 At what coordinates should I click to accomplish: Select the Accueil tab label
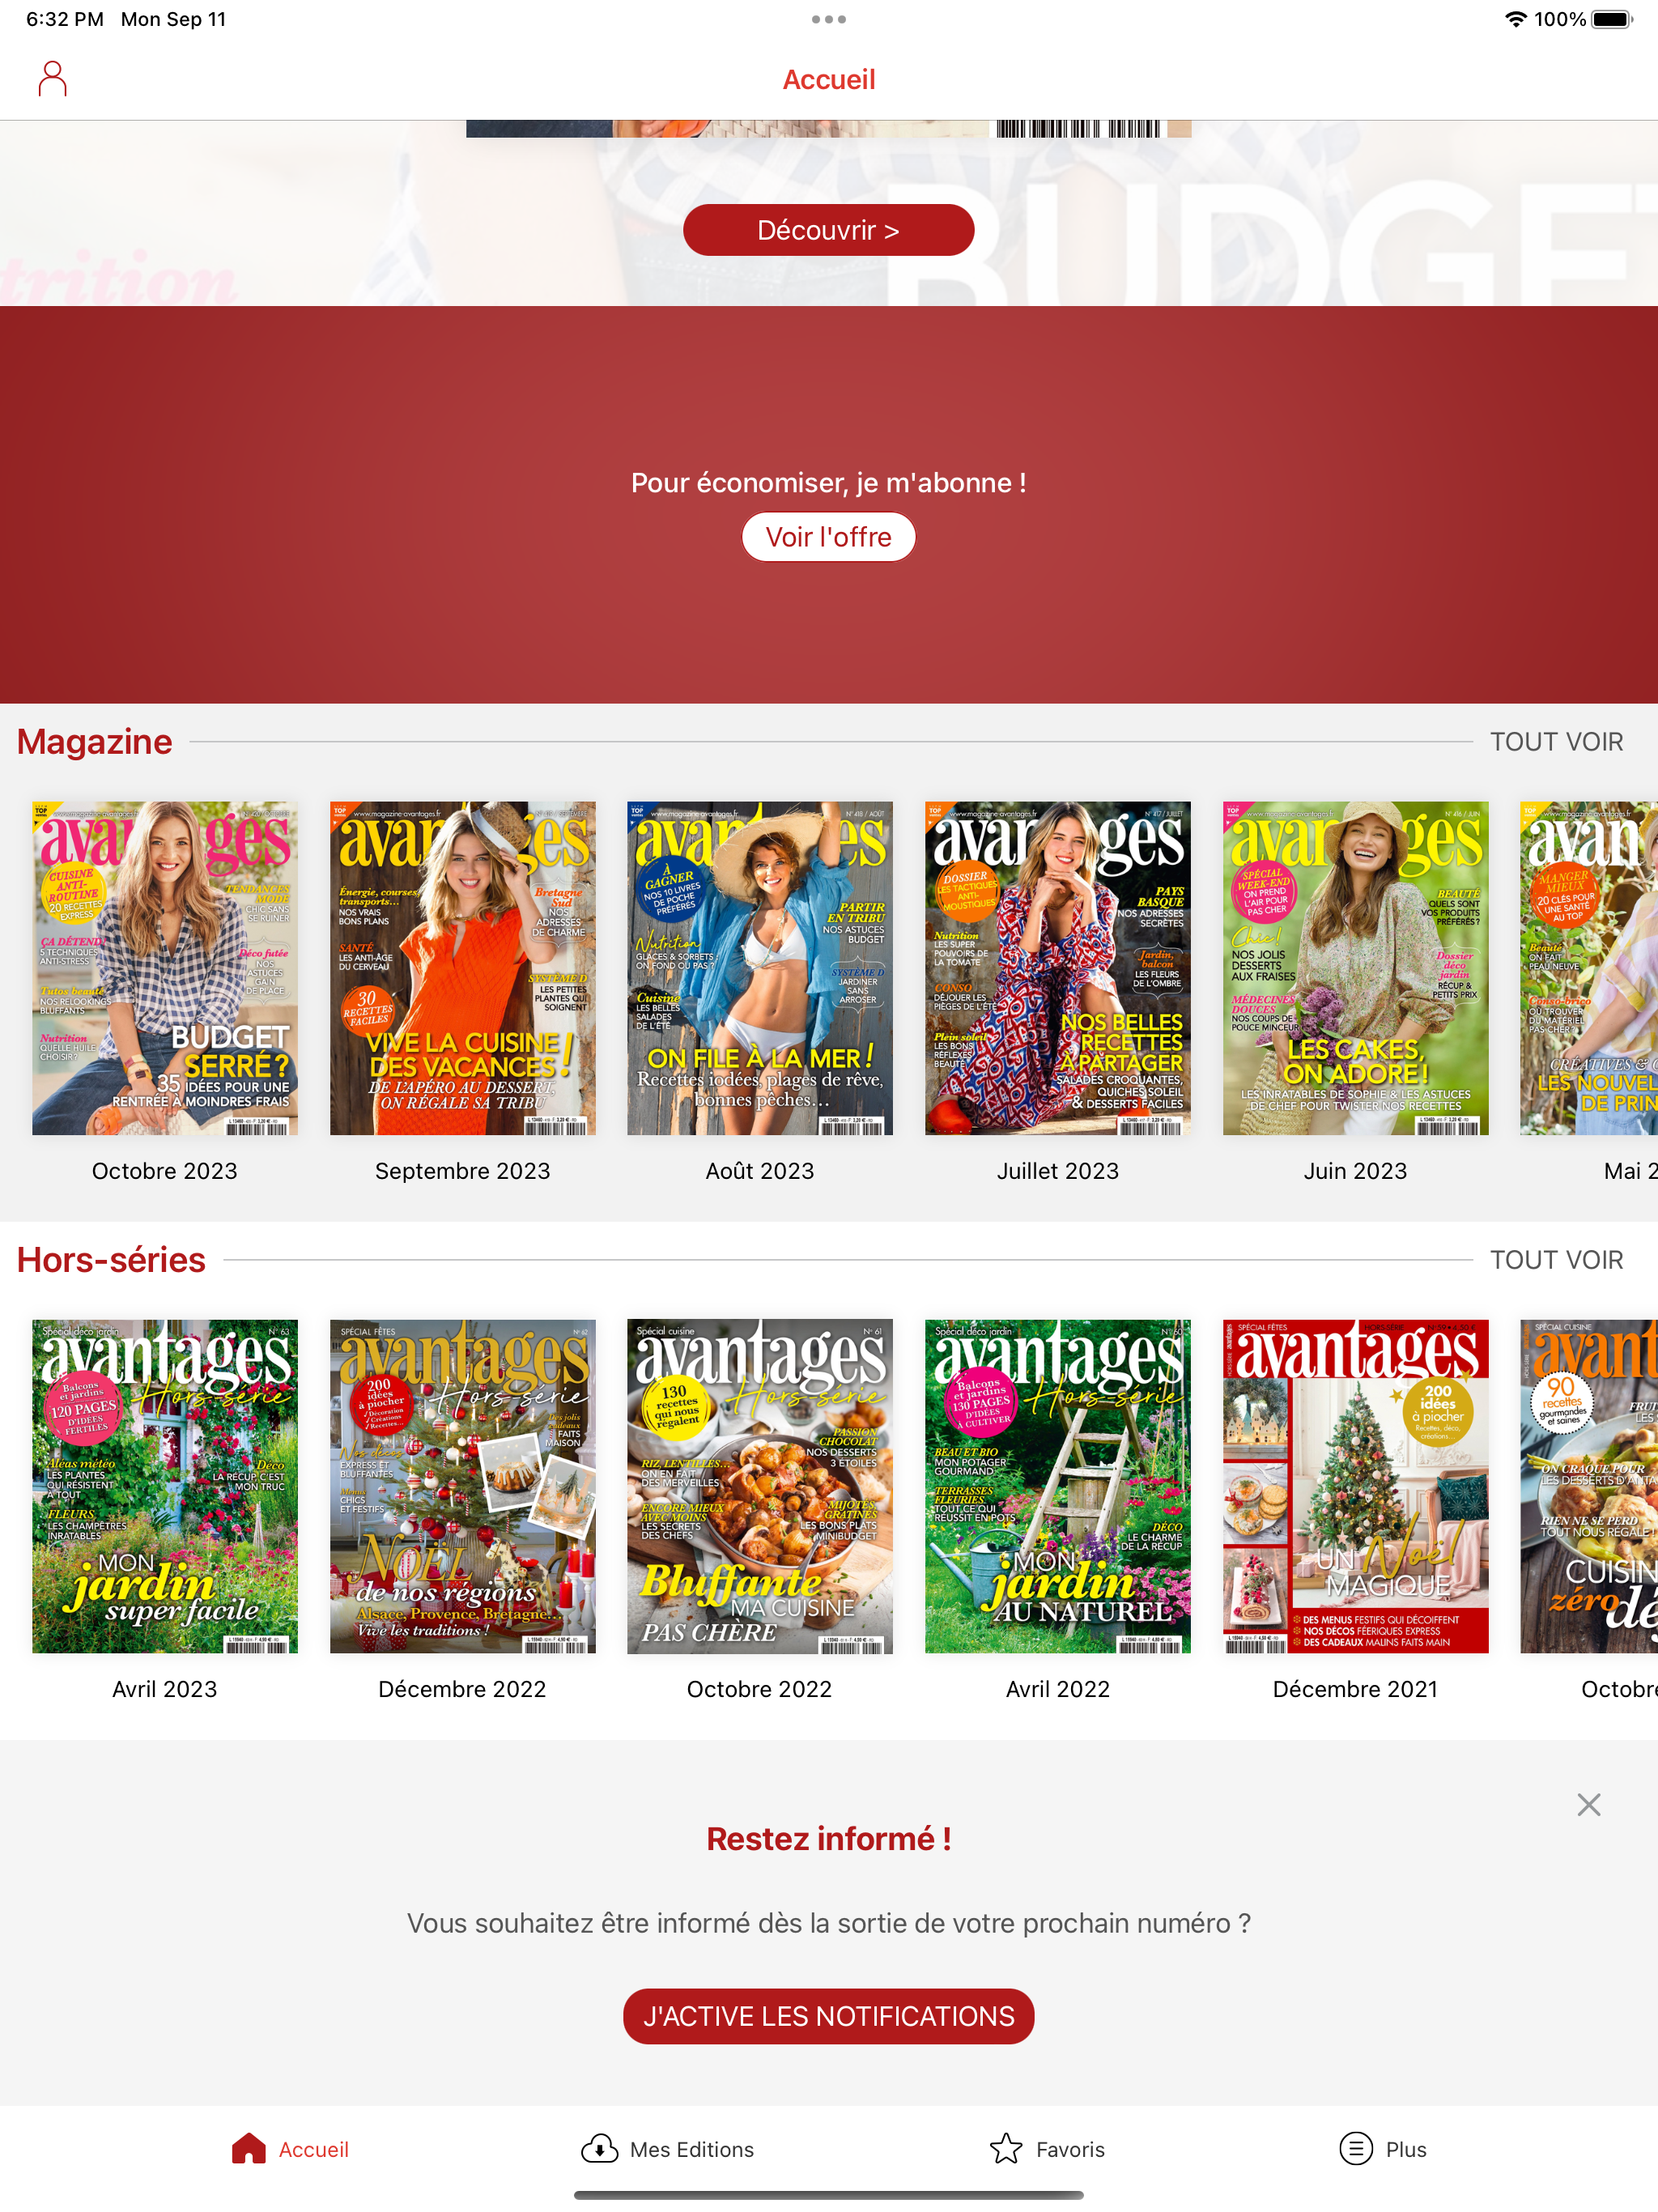314,2150
